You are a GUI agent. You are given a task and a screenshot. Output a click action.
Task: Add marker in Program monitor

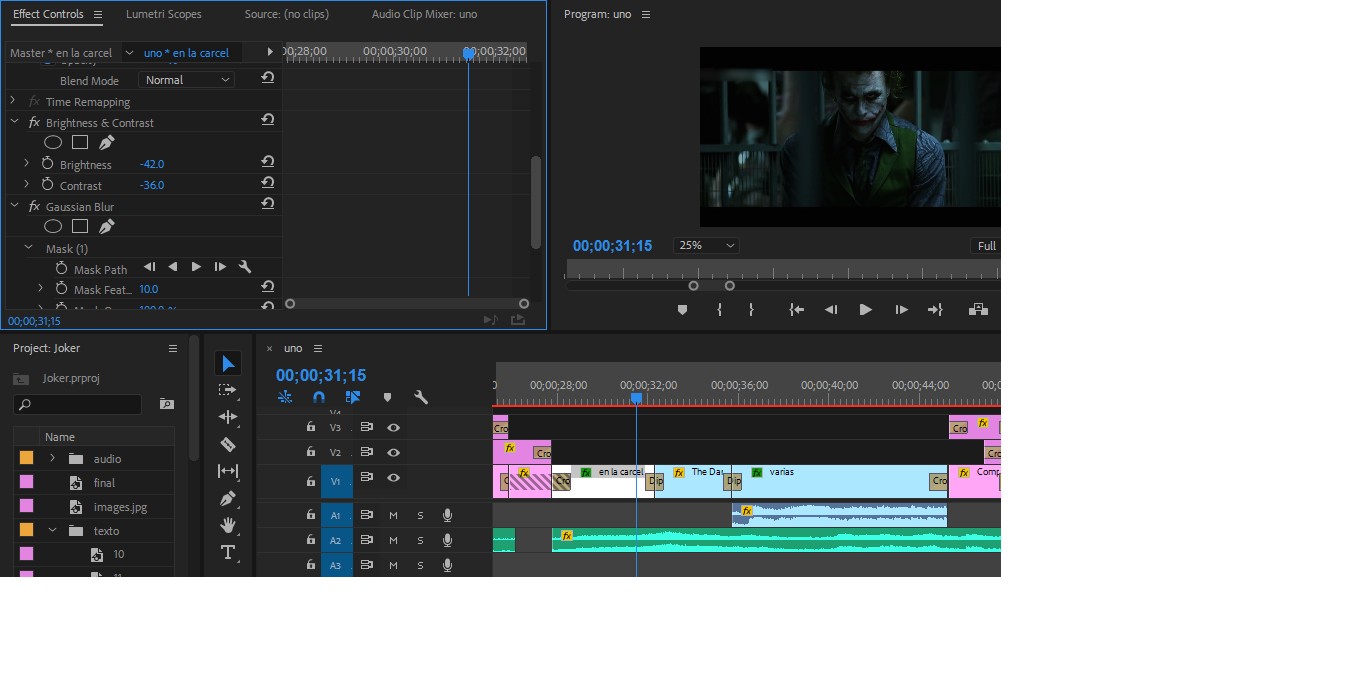click(x=682, y=310)
